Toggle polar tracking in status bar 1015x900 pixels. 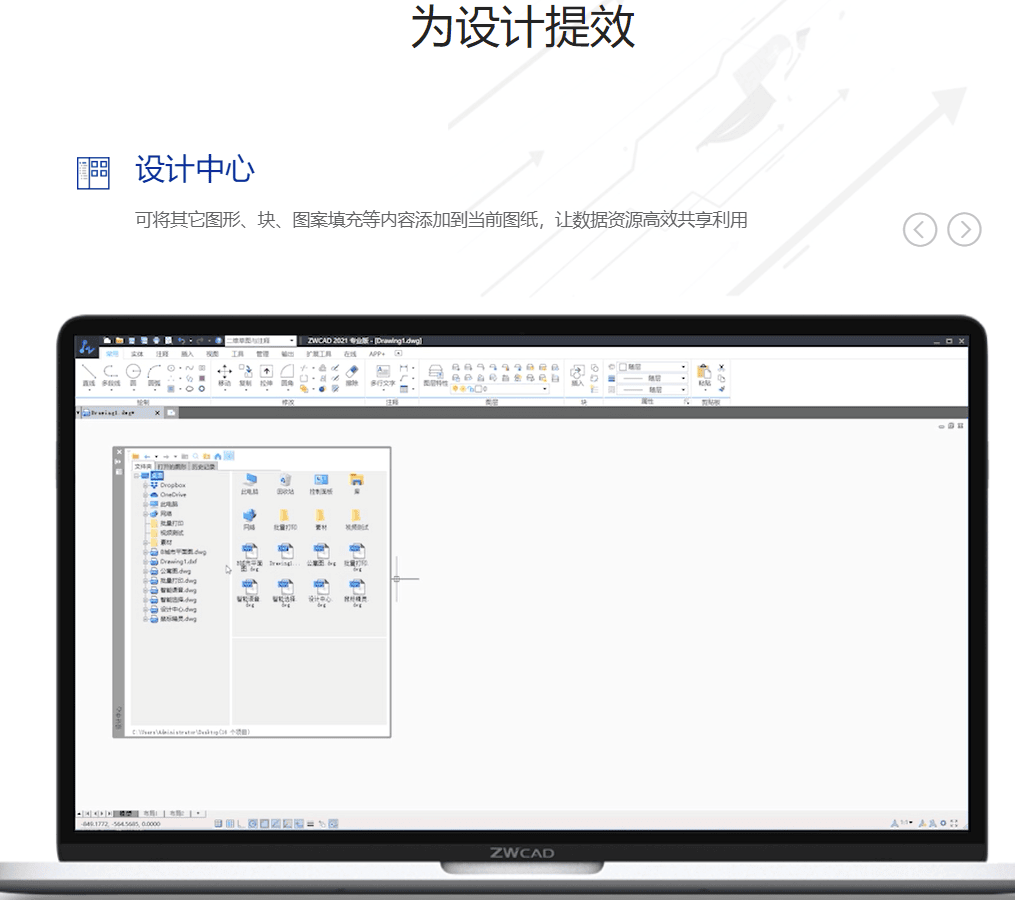(x=253, y=824)
